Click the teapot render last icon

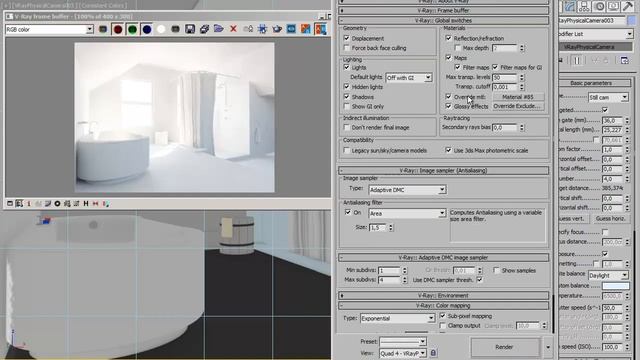point(277,29)
